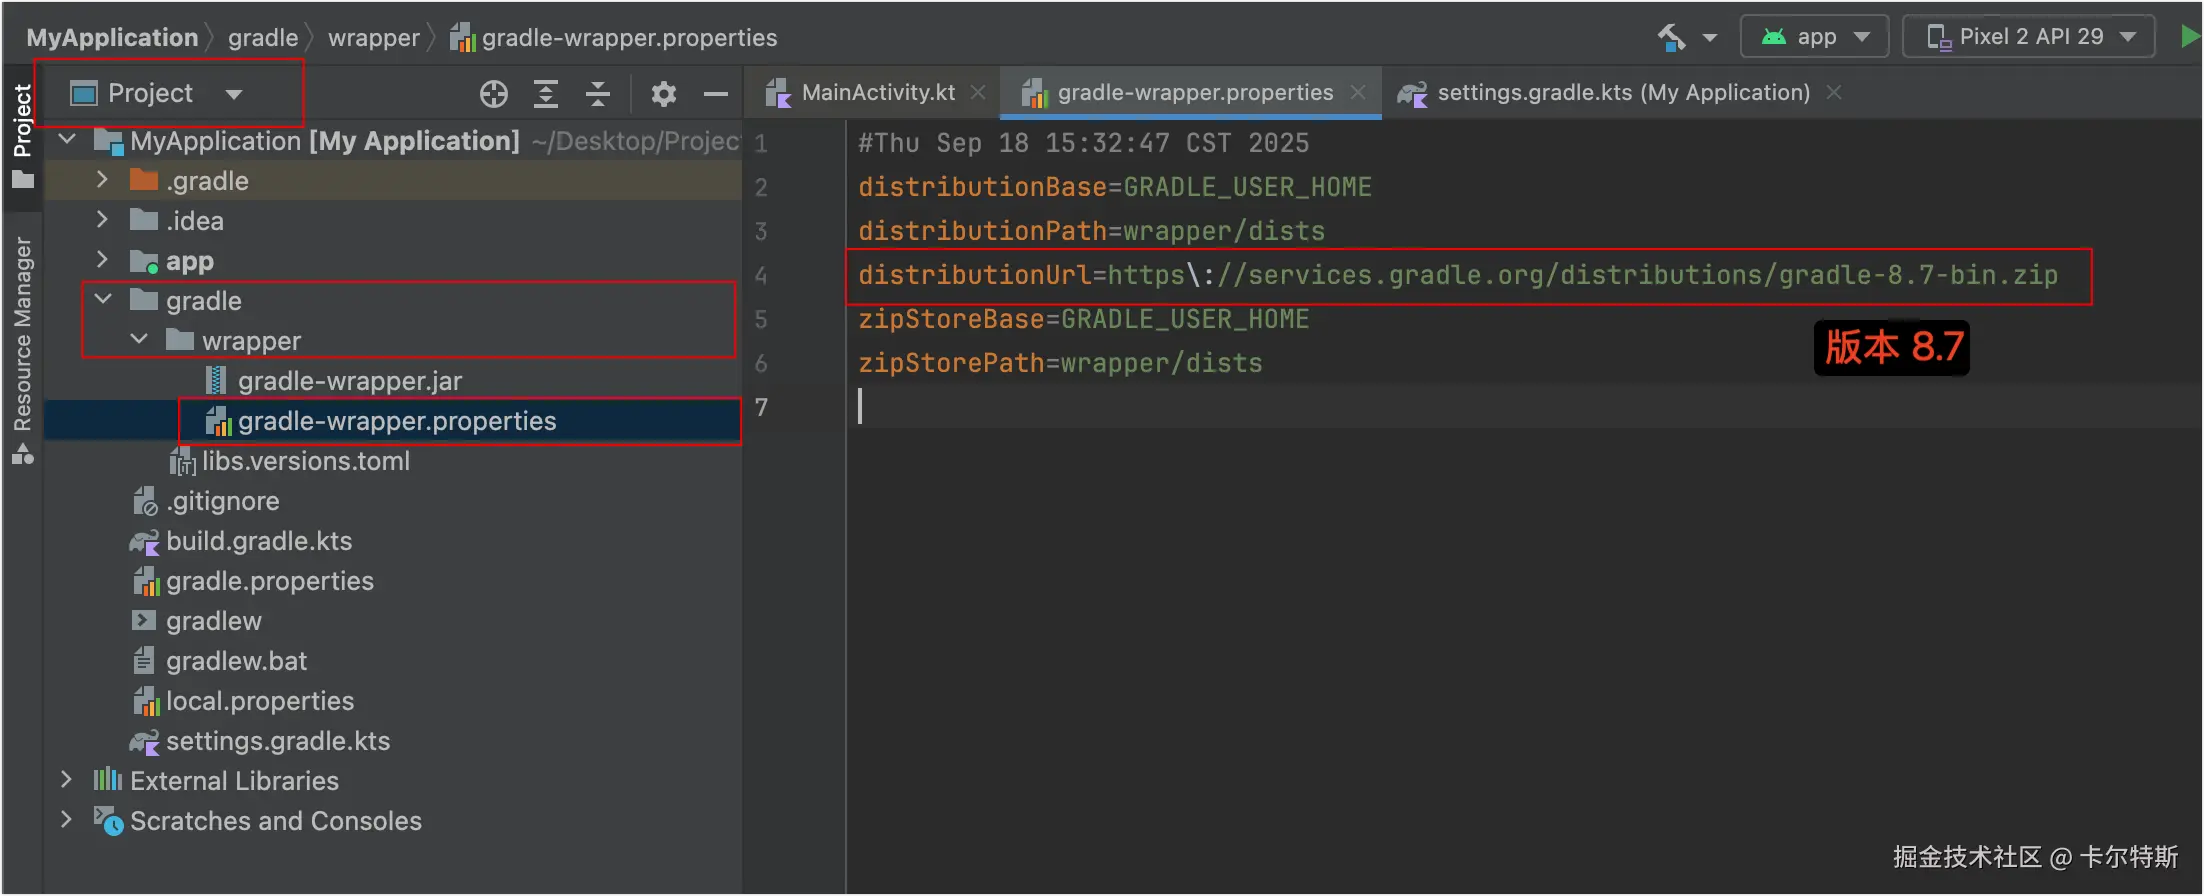
Task: Click the distributionUrl line in editor
Action: point(1458,275)
